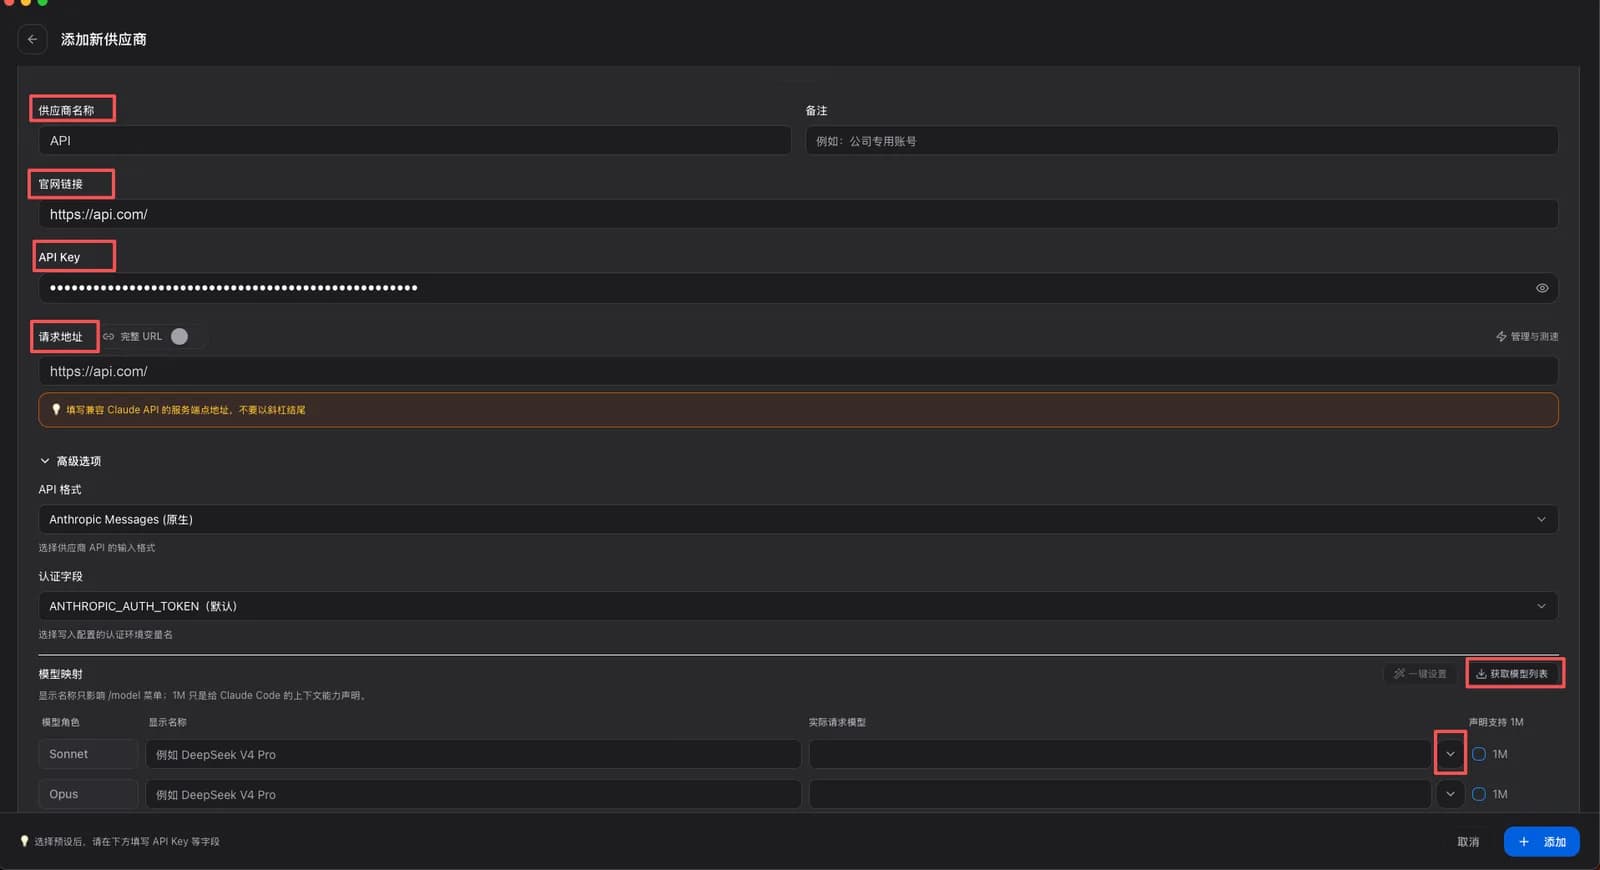Image resolution: width=1600 pixels, height=870 pixels.
Task: Reveal the API Key with the eye icon
Action: [x=1542, y=288]
